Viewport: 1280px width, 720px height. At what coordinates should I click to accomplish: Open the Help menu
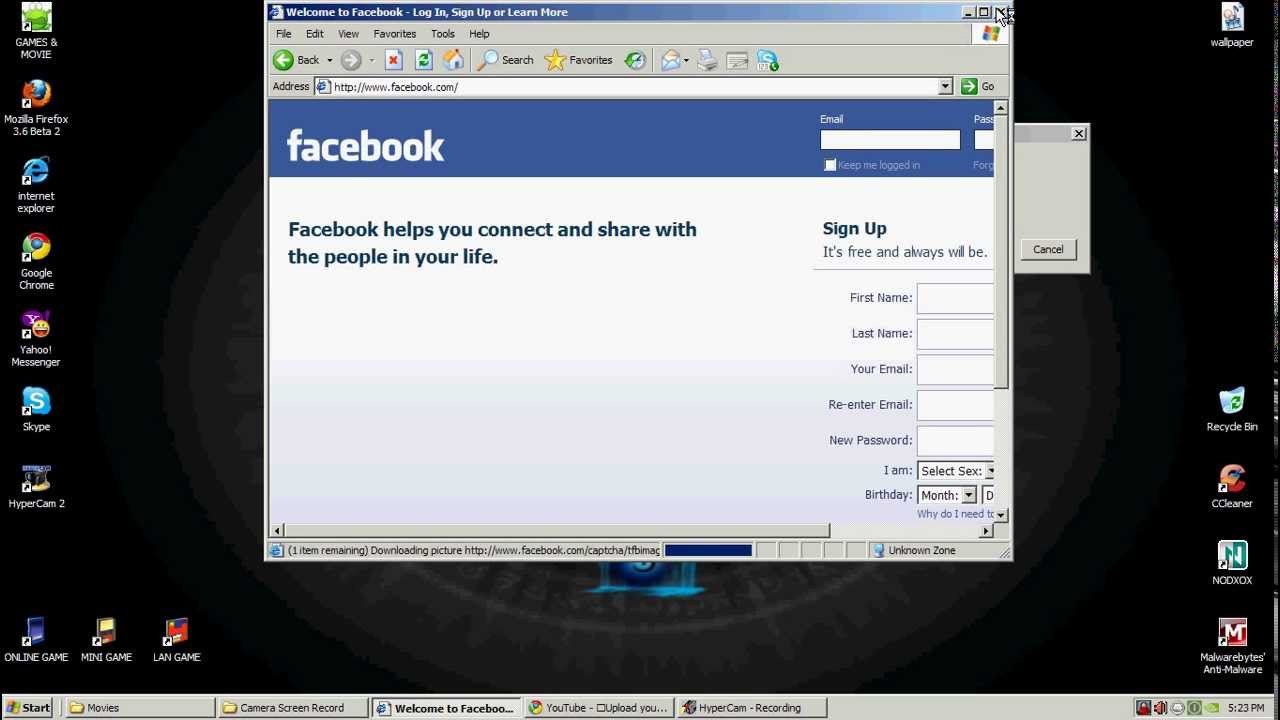[480, 34]
